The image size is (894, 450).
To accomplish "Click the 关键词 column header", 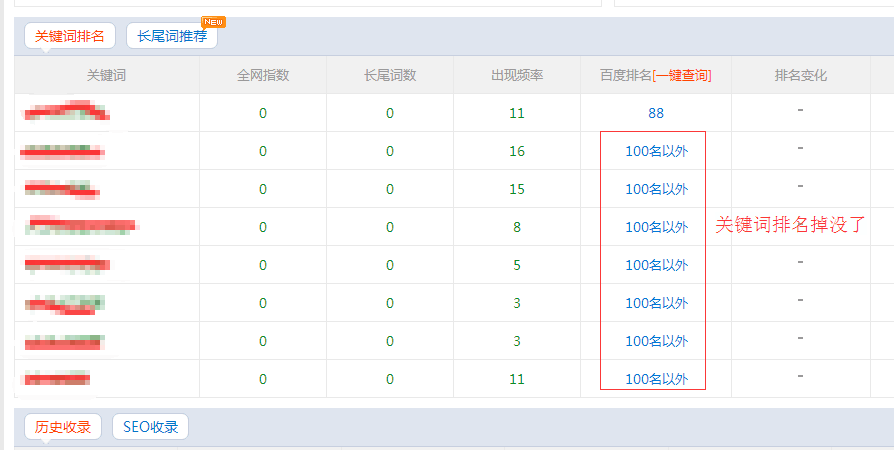I will point(107,75).
